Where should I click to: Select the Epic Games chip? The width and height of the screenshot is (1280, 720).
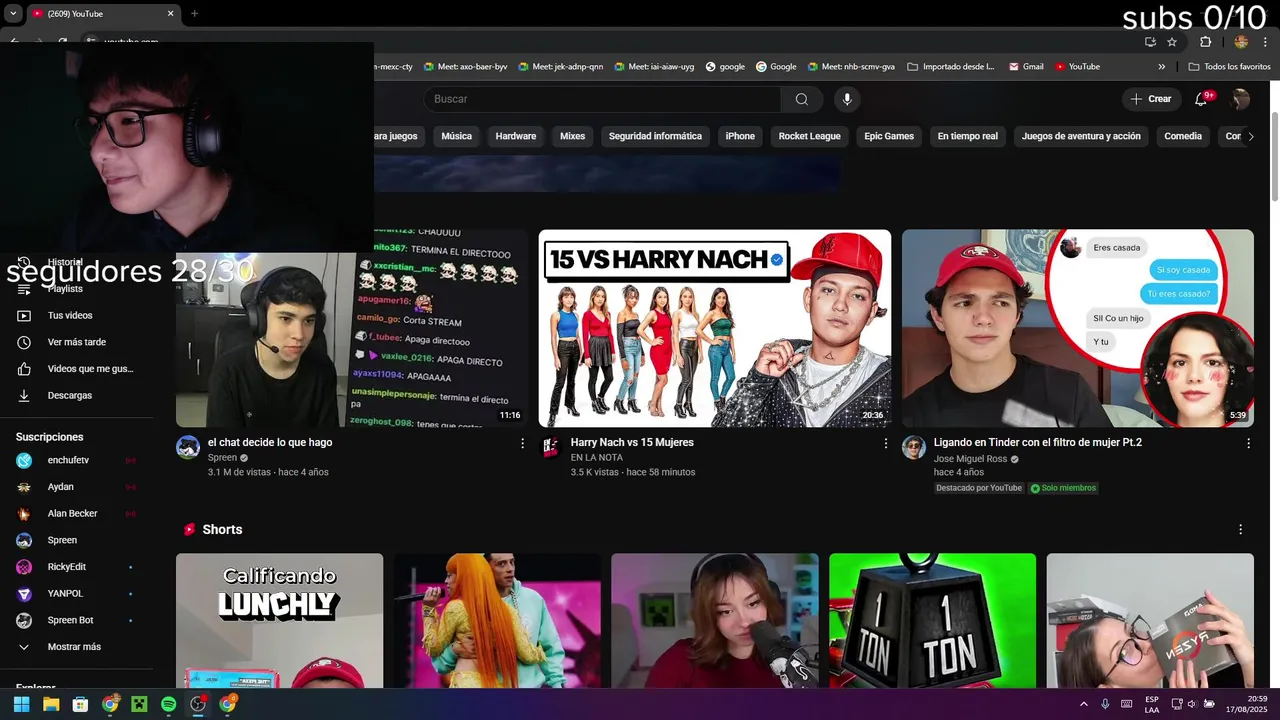(x=889, y=136)
